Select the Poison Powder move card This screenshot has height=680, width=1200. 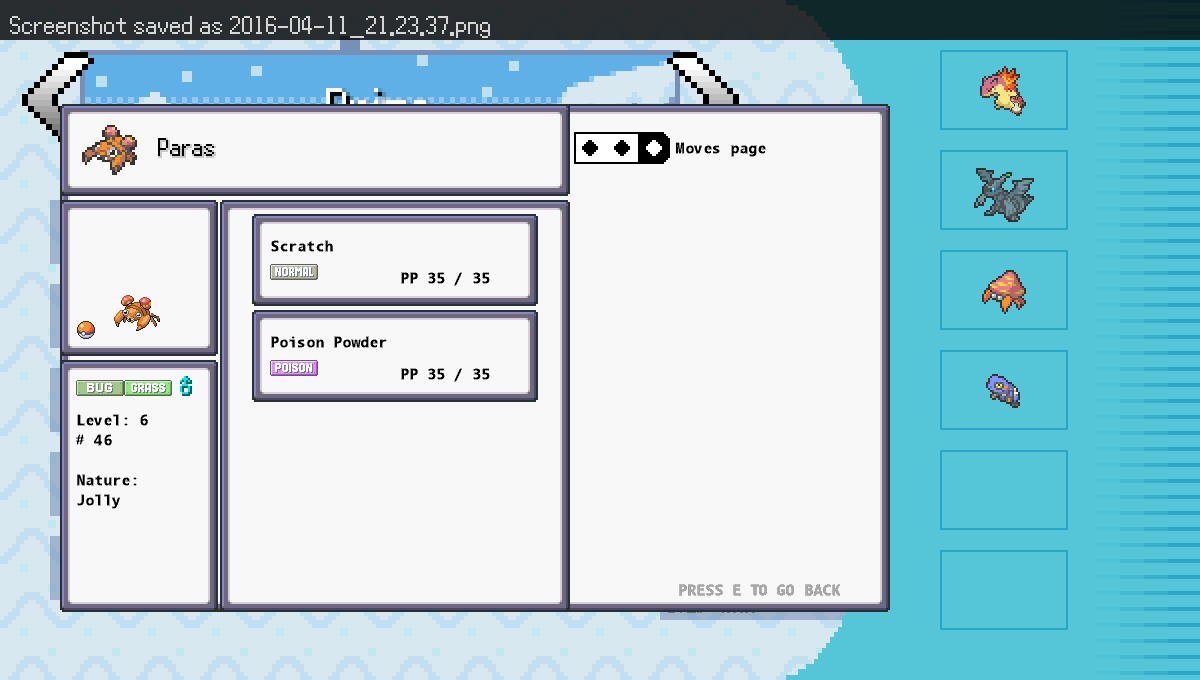tap(394, 356)
